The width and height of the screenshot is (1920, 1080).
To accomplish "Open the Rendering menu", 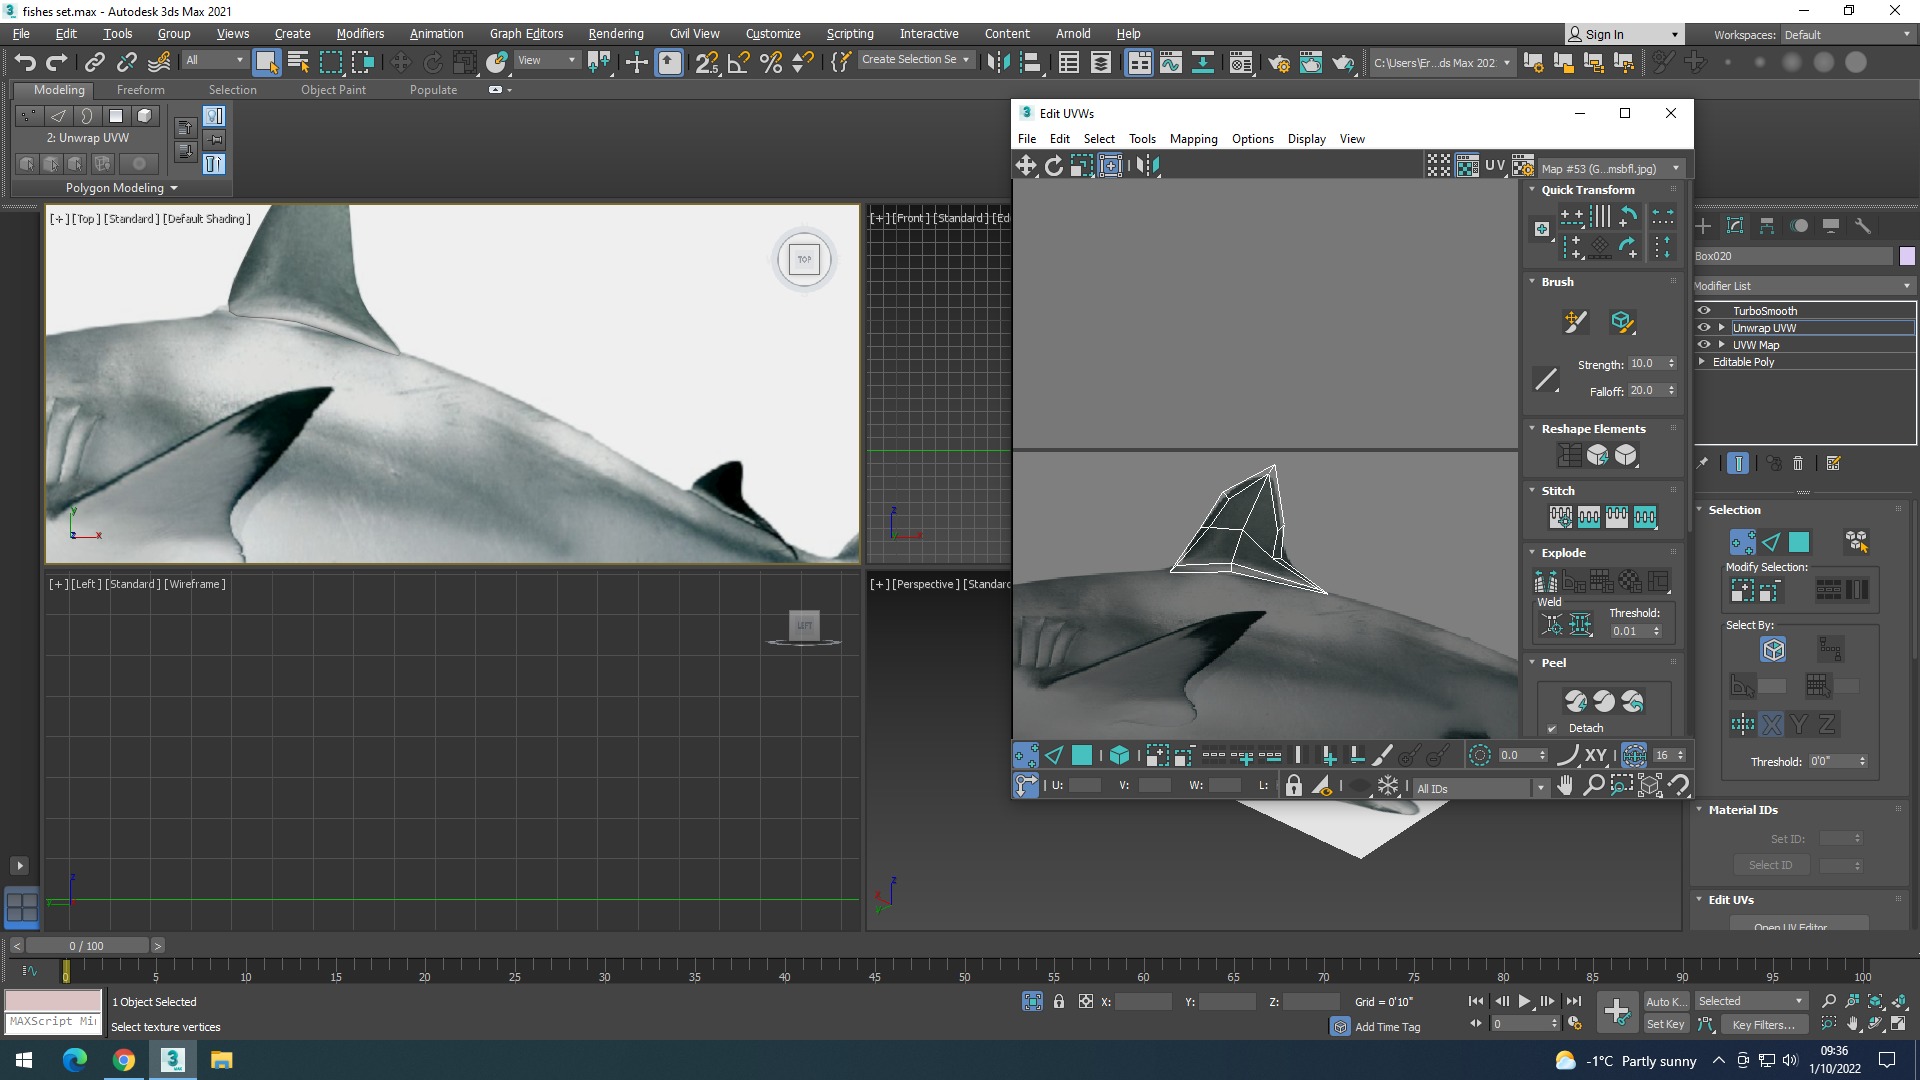I will 616,33.
